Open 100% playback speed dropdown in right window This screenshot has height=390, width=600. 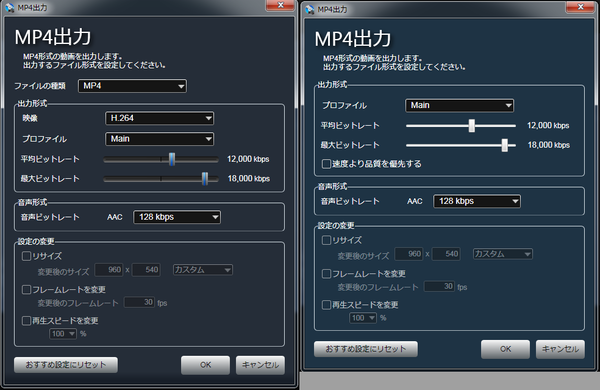(x=363, y=318)
